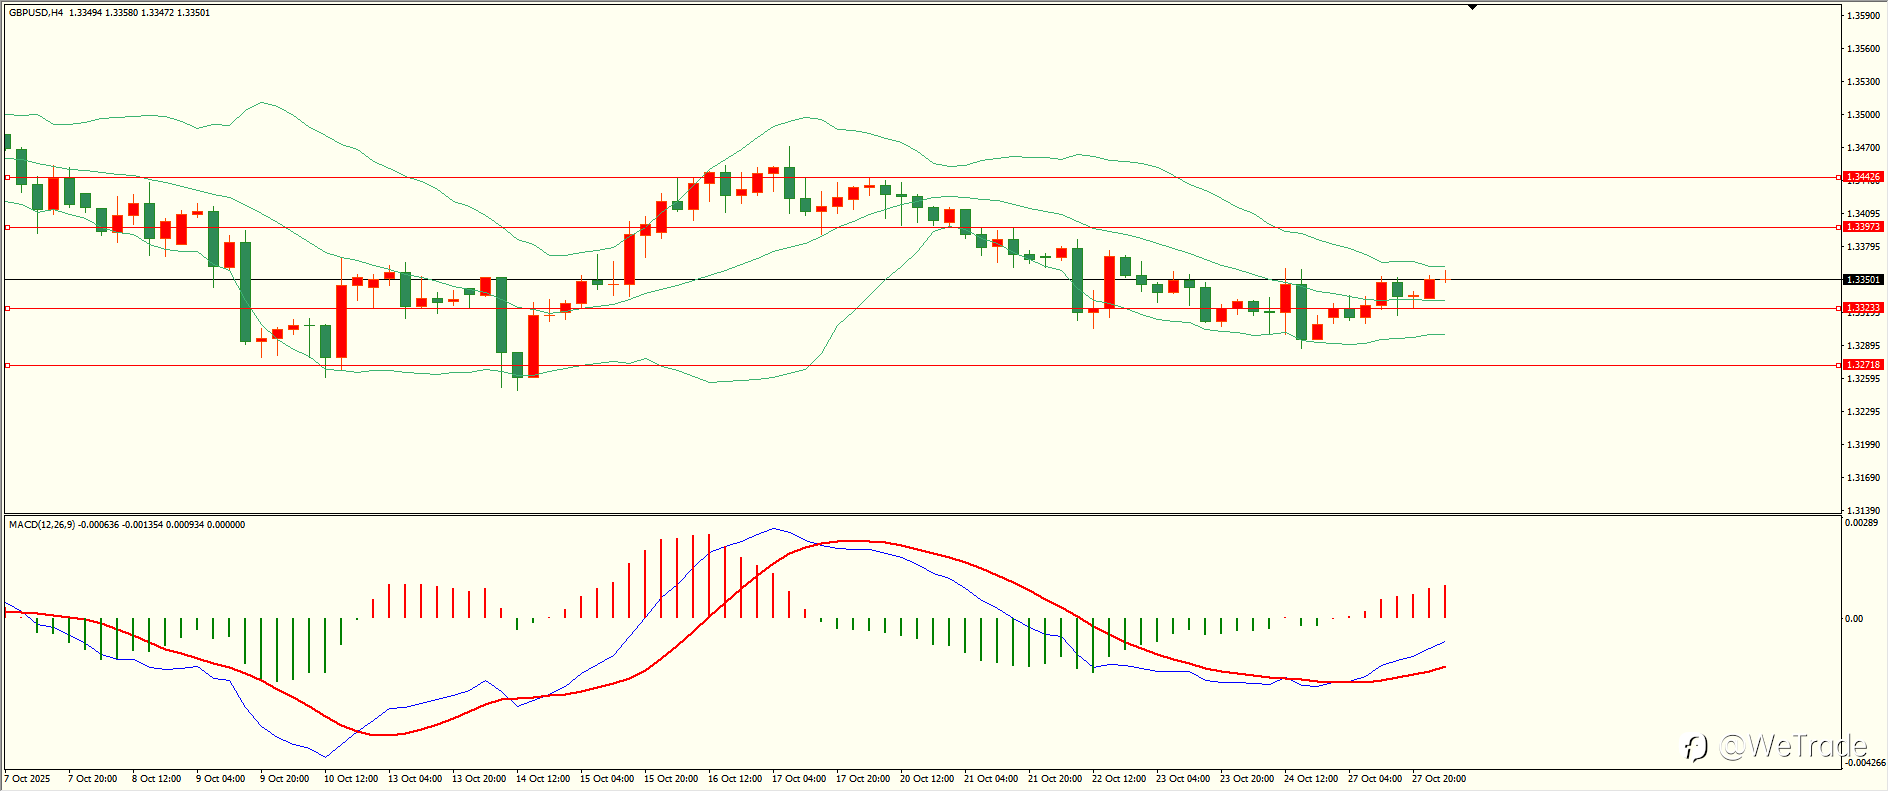This screenshot has height=792, width=1889.
Task: Click the 21 Oct 04:00 time label
Action: click(x=991, y=779)
